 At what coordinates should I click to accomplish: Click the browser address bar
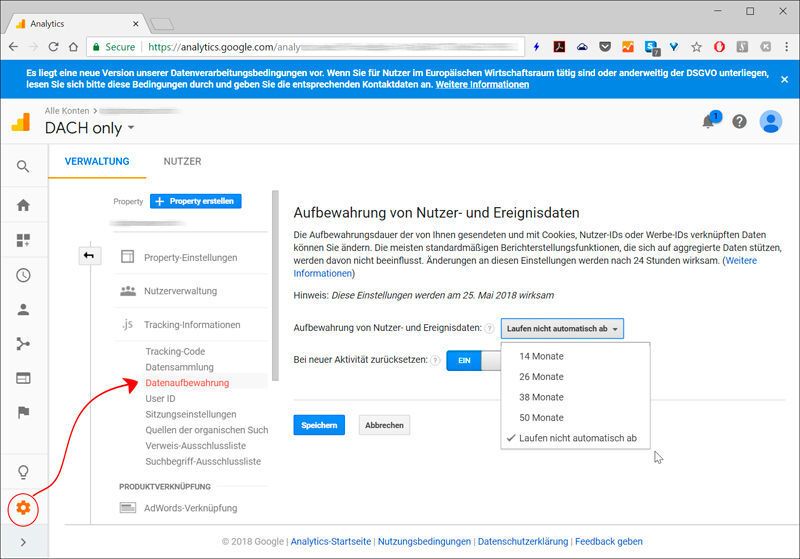click(306, 47)
